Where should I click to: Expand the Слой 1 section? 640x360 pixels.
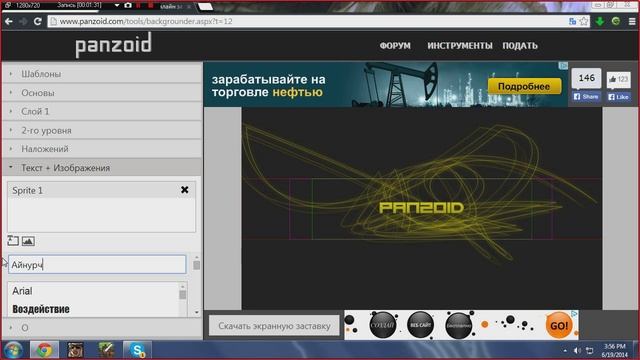click(x=102, y=111)
